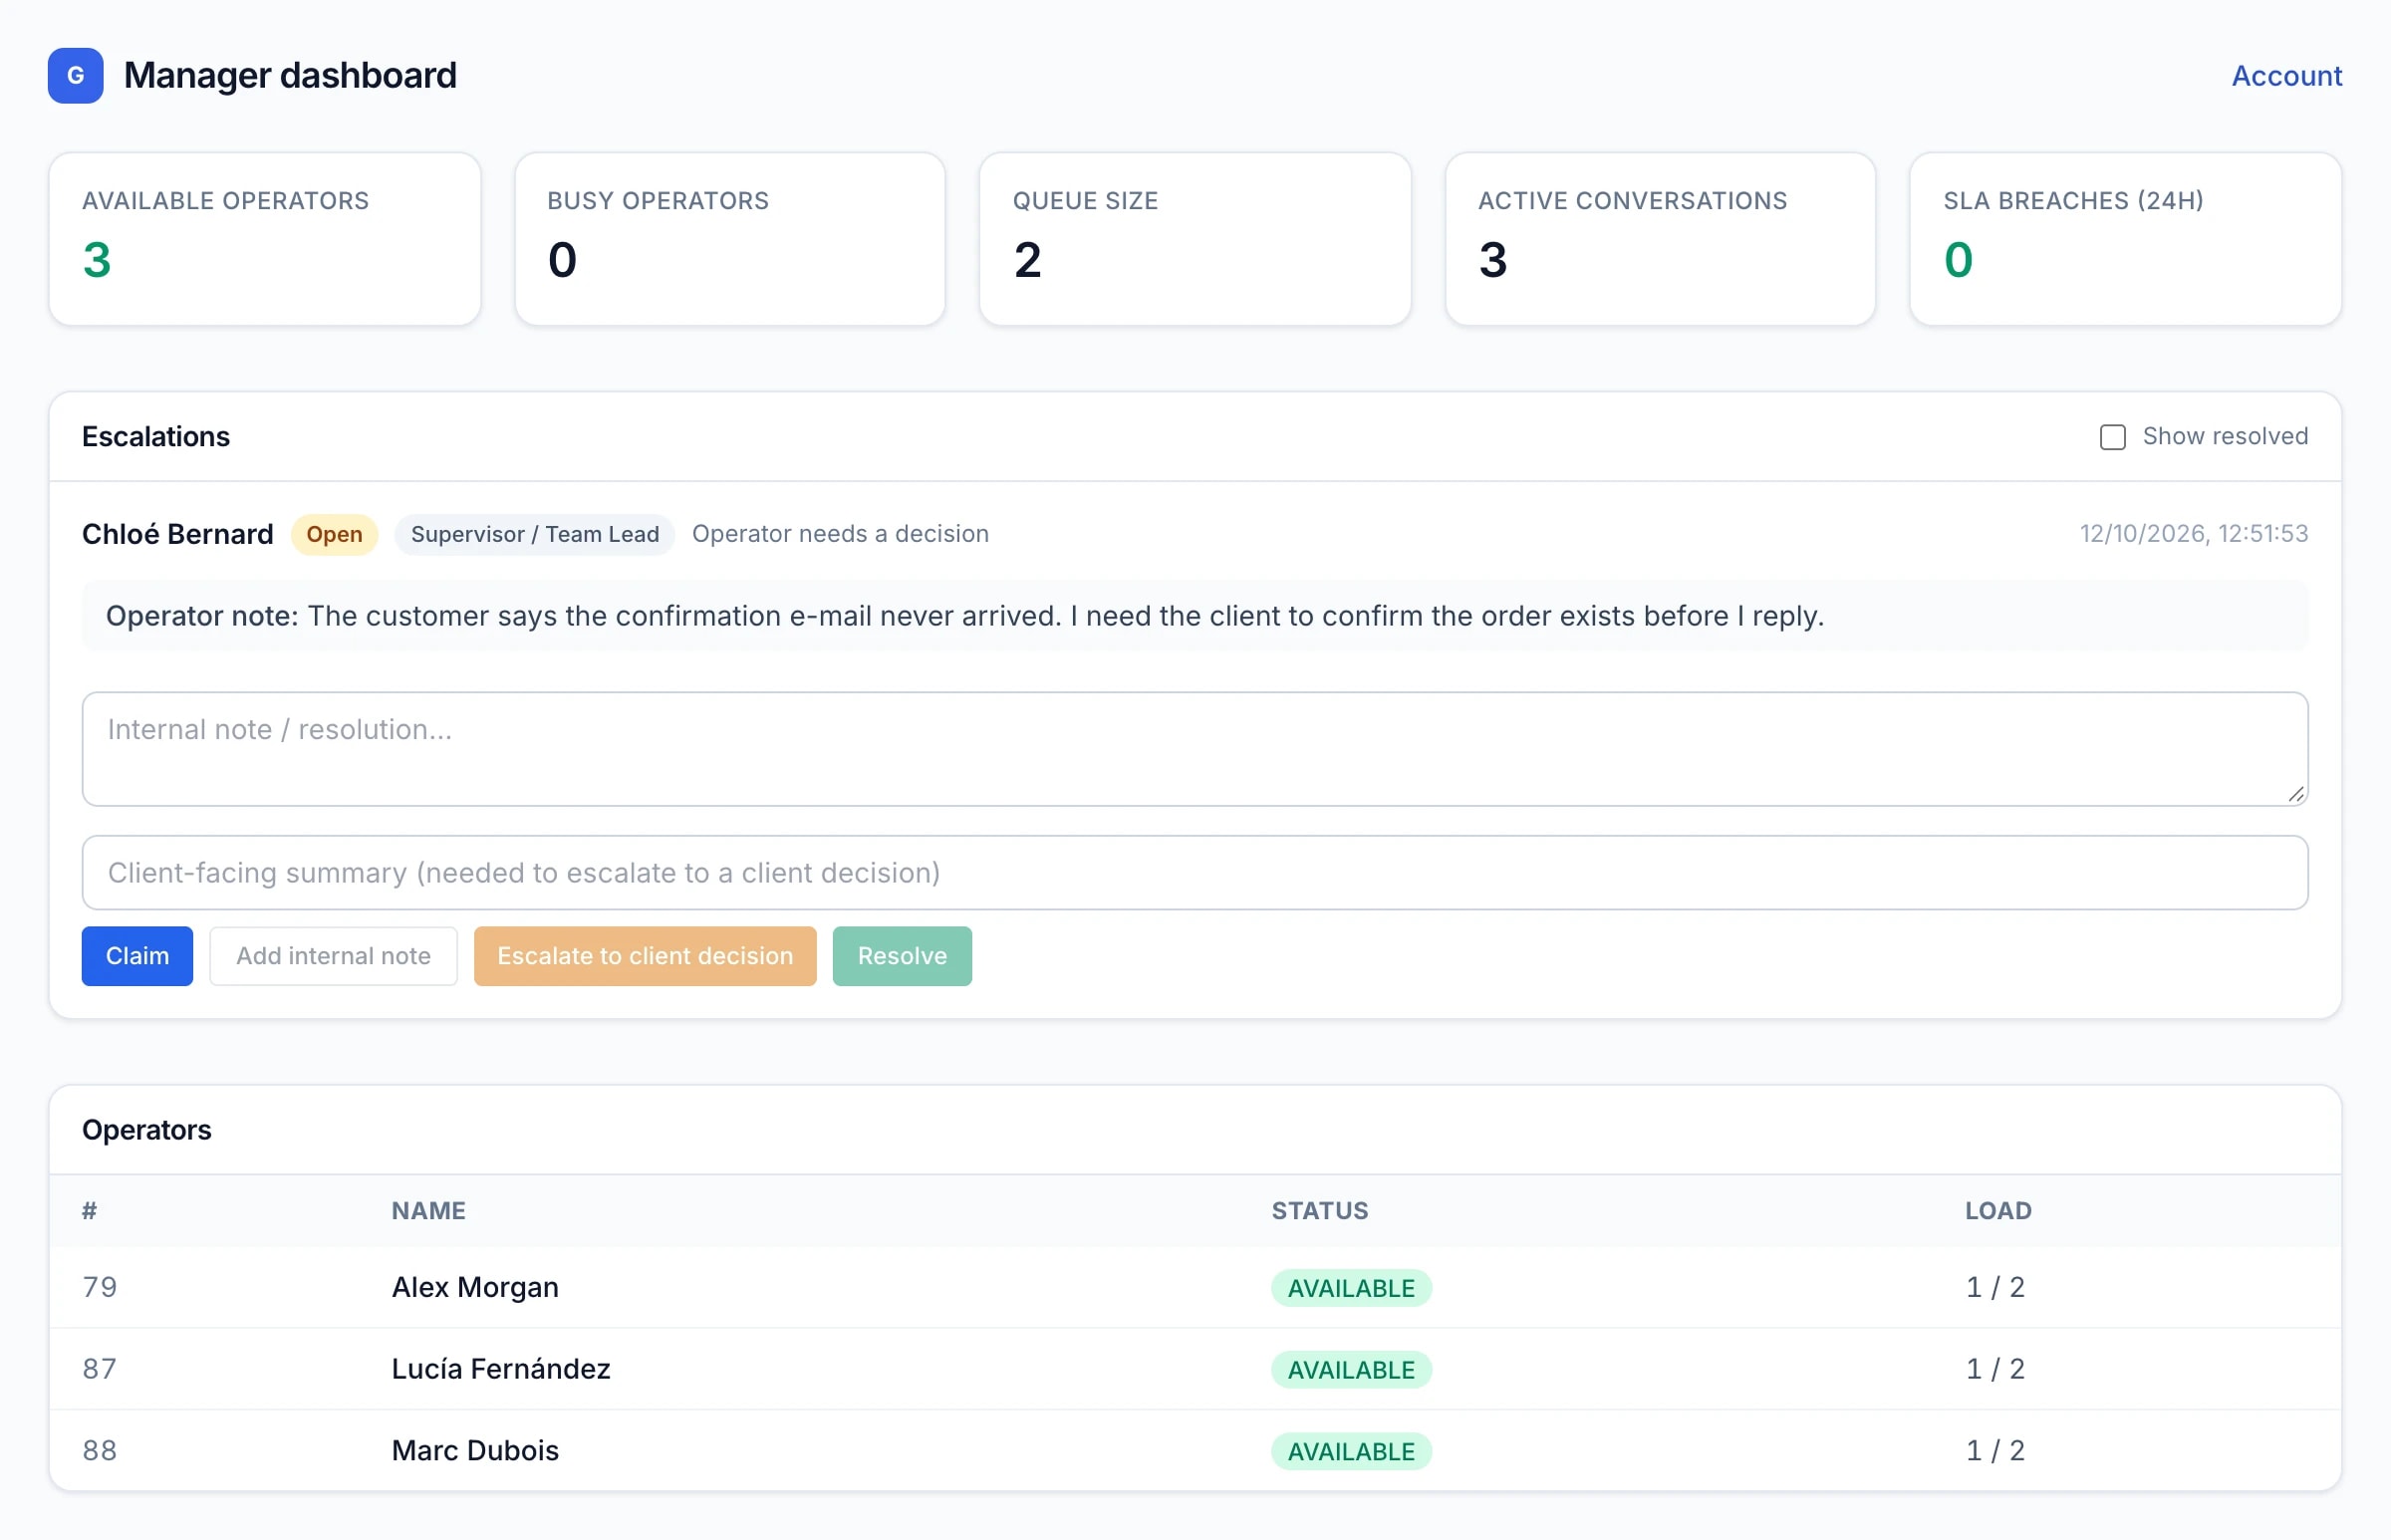The height and width of the screenshot is (1540, 2391).
Task: Click Escalate to client decision button
Action: 645,956
